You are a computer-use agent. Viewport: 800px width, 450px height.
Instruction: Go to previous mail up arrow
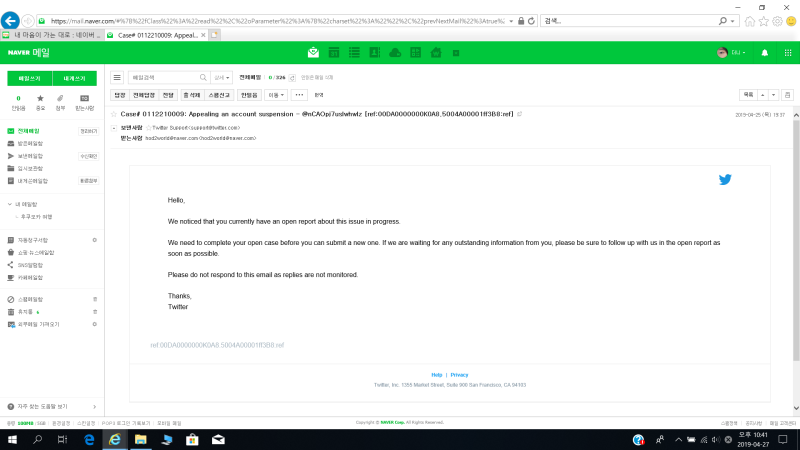point(763,95)
